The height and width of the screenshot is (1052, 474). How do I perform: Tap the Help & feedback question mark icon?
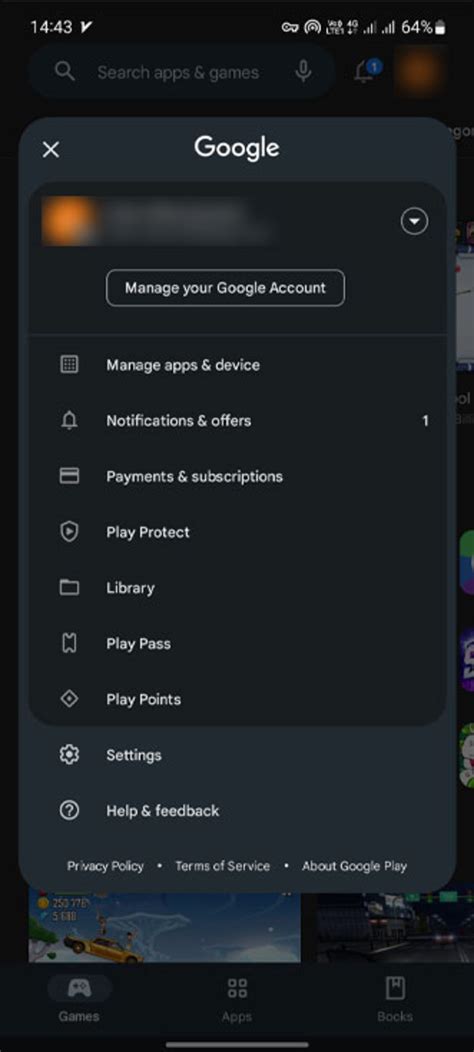[69, 810]
